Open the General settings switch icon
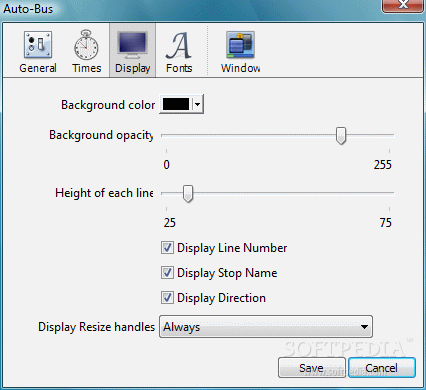This screenshot has height=390, width=426. 38,44
